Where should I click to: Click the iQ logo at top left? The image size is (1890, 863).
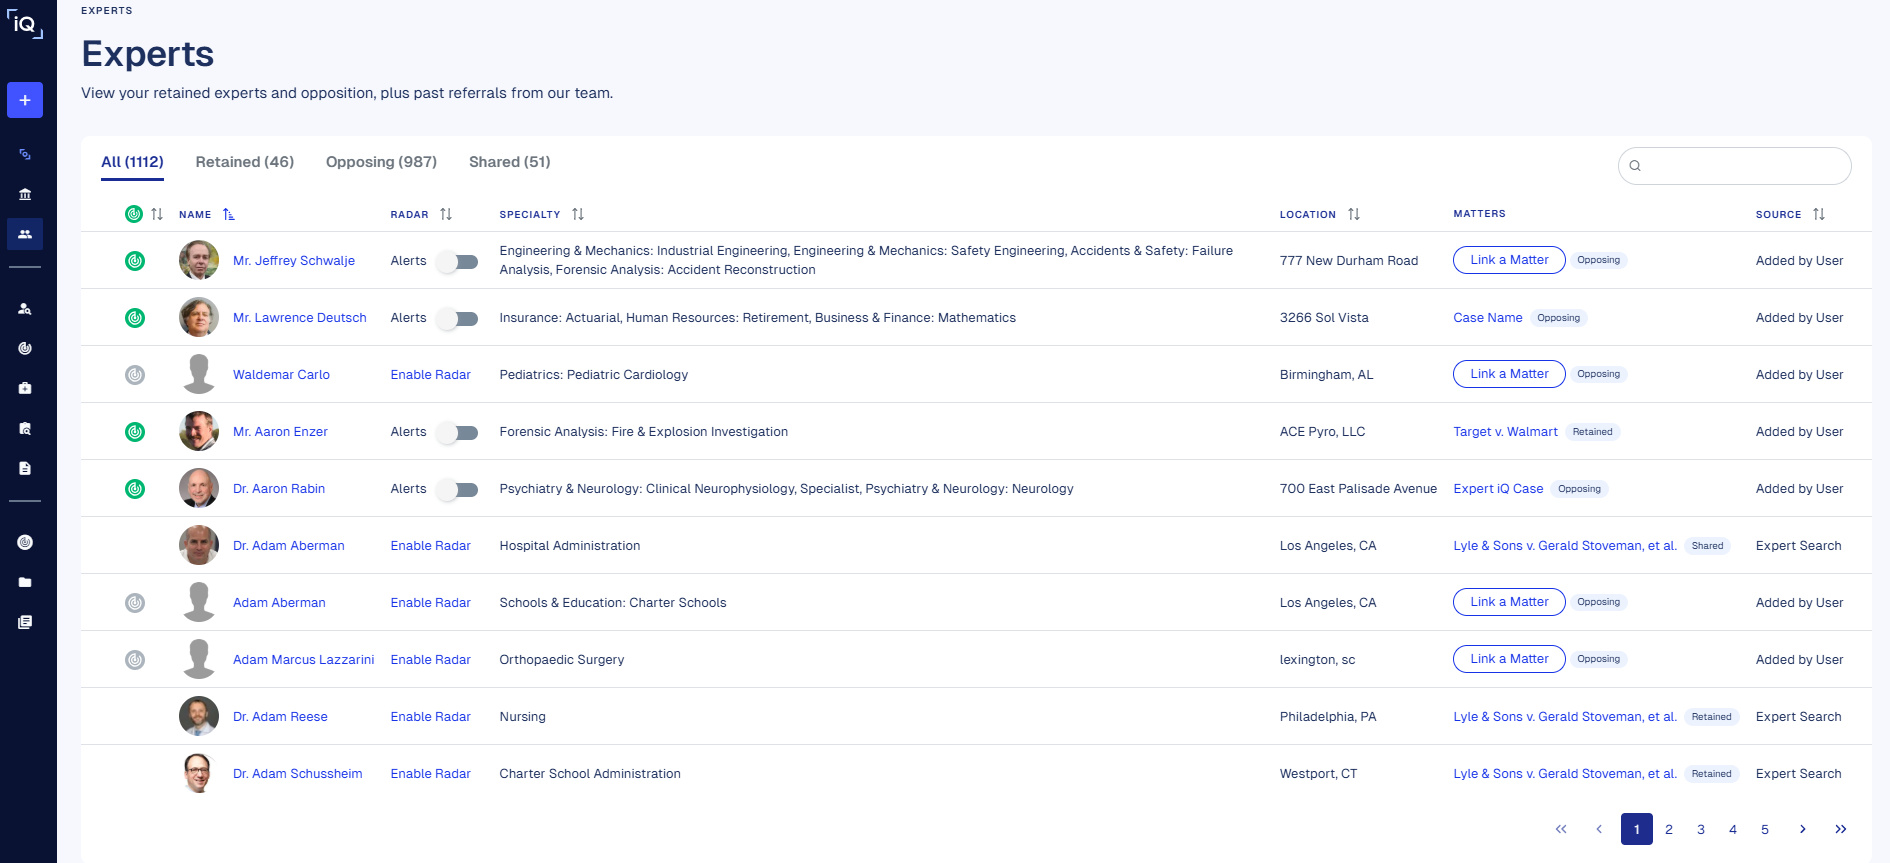point(25,24)
